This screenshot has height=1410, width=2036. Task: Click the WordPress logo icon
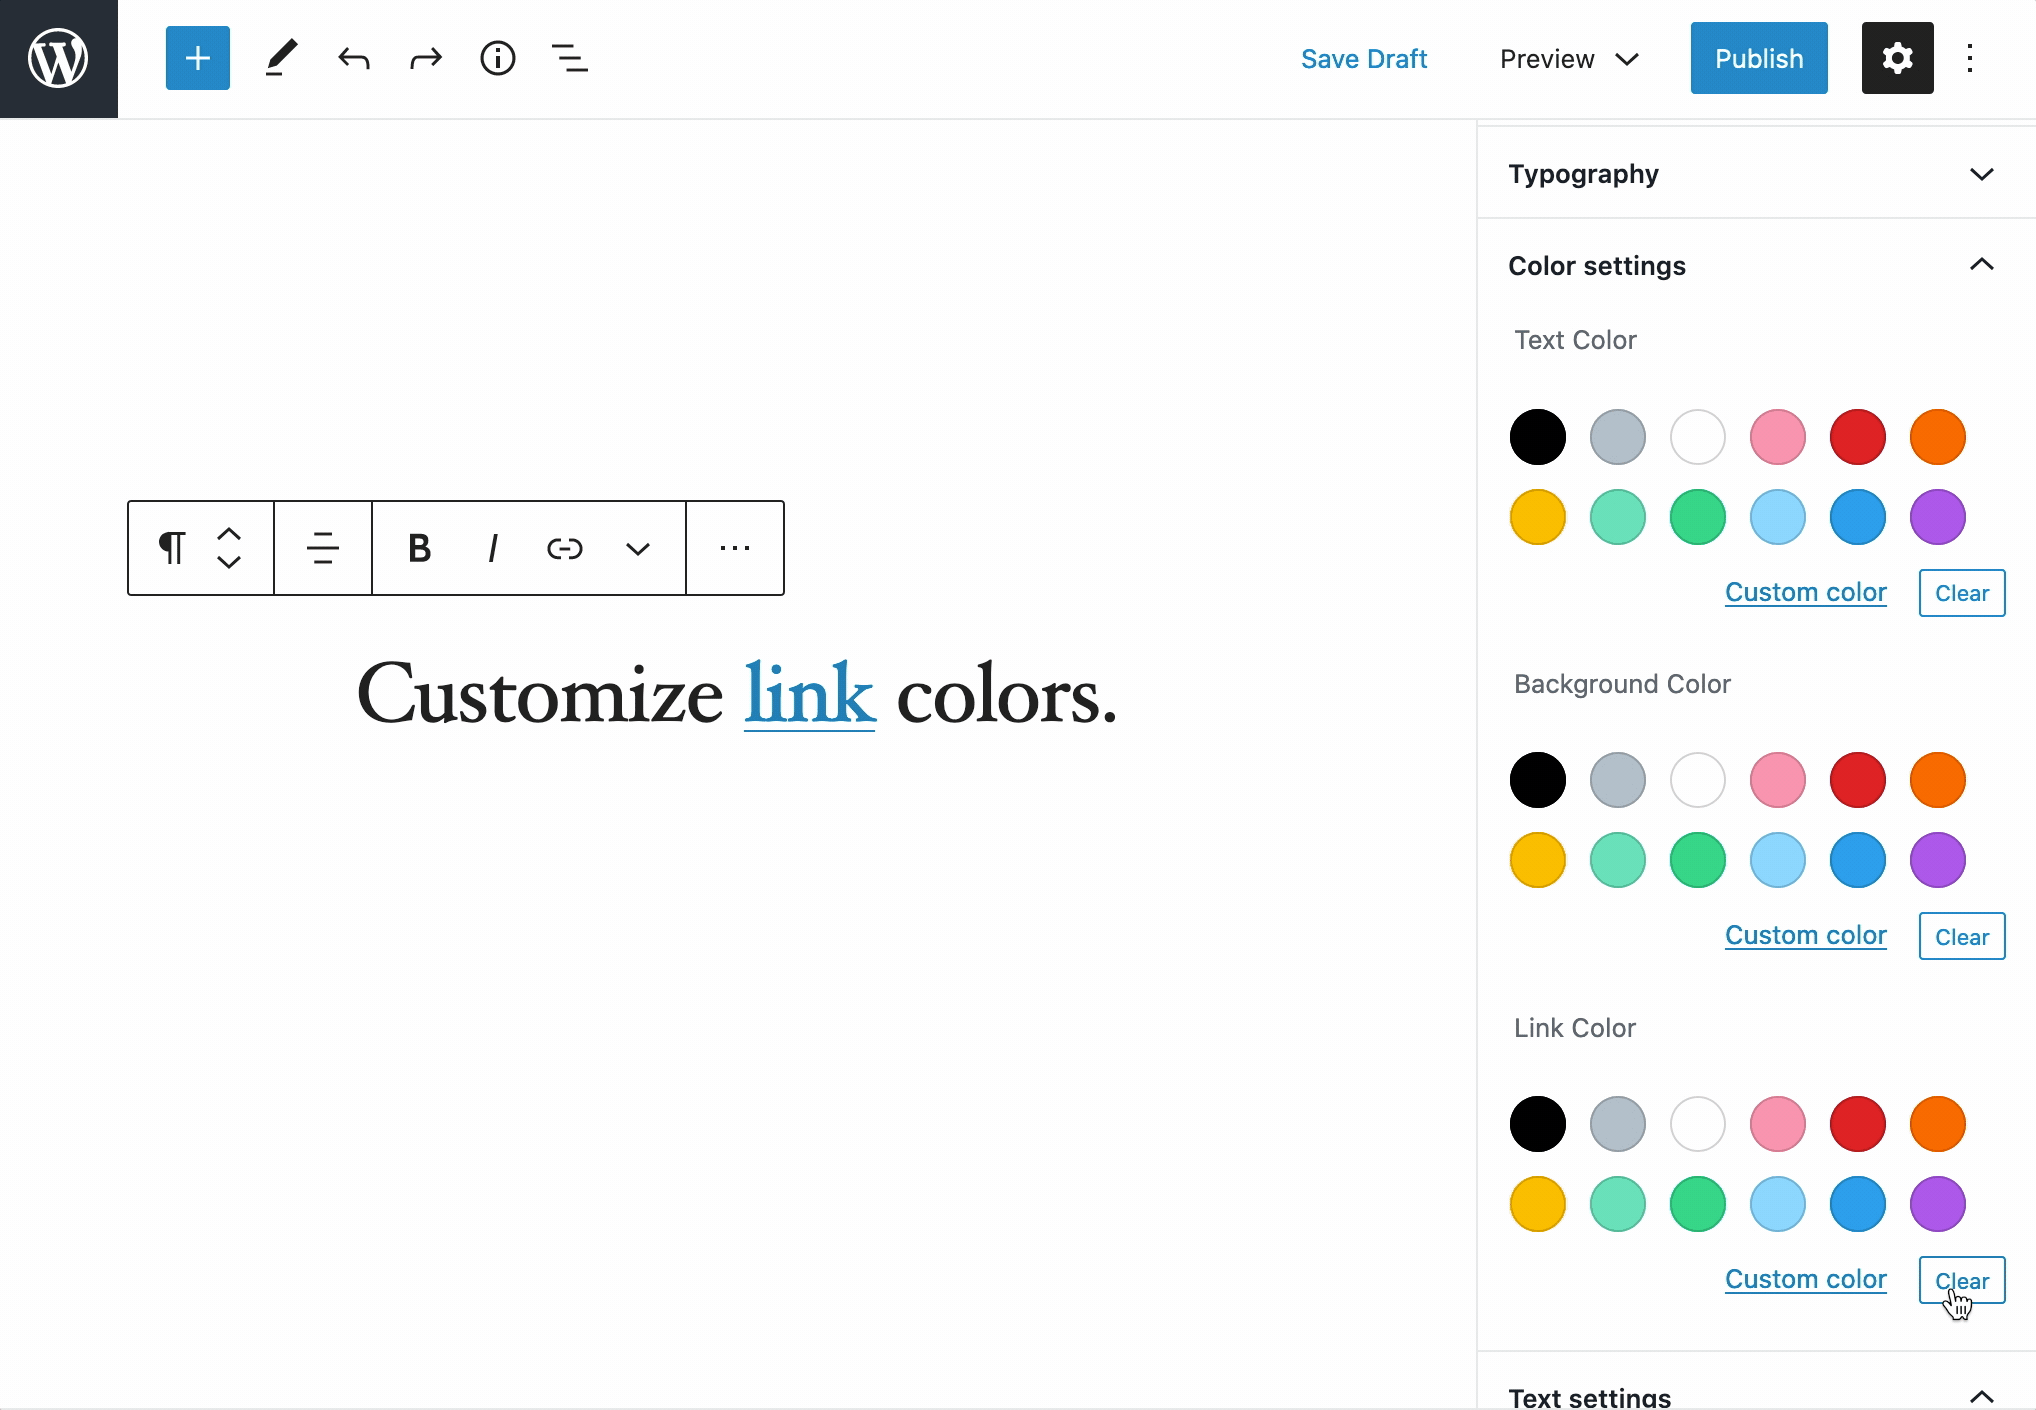pyautogui.click(x=58, y=58)
